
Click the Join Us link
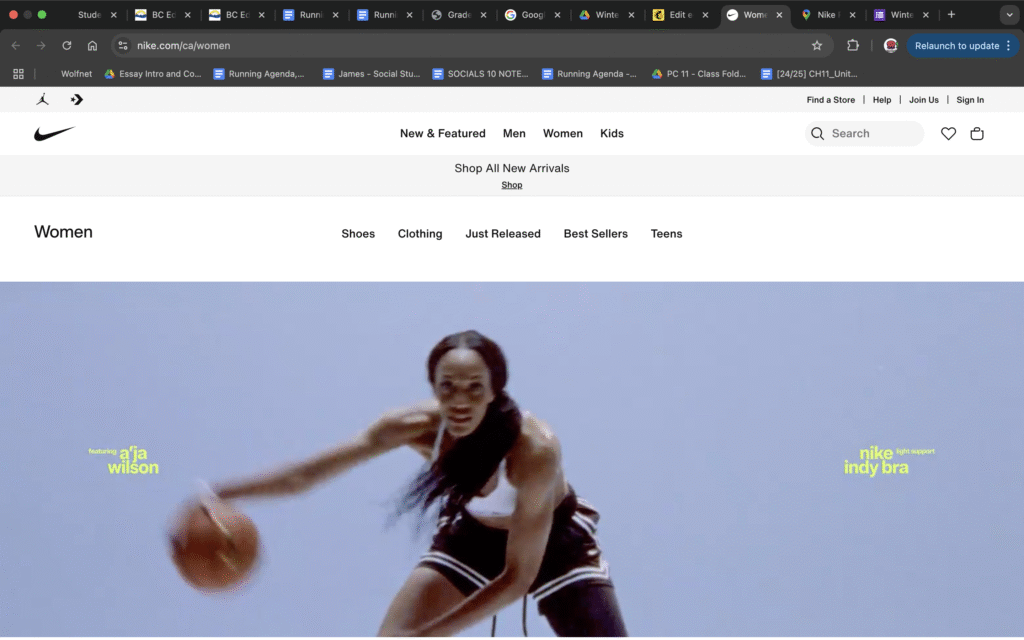coord(923,100)
